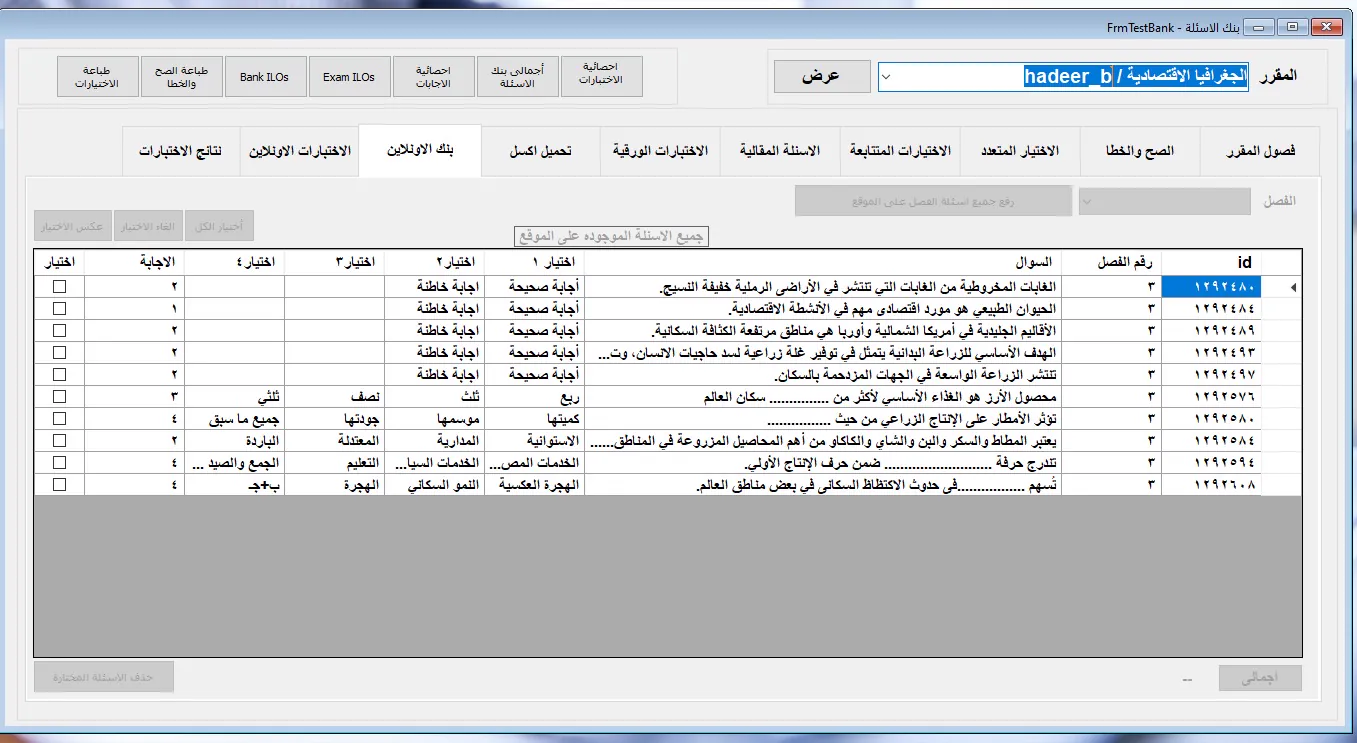Screen dimensions: 1357x743
Task: Click the عرض display button
Action: tap(822, 77)
